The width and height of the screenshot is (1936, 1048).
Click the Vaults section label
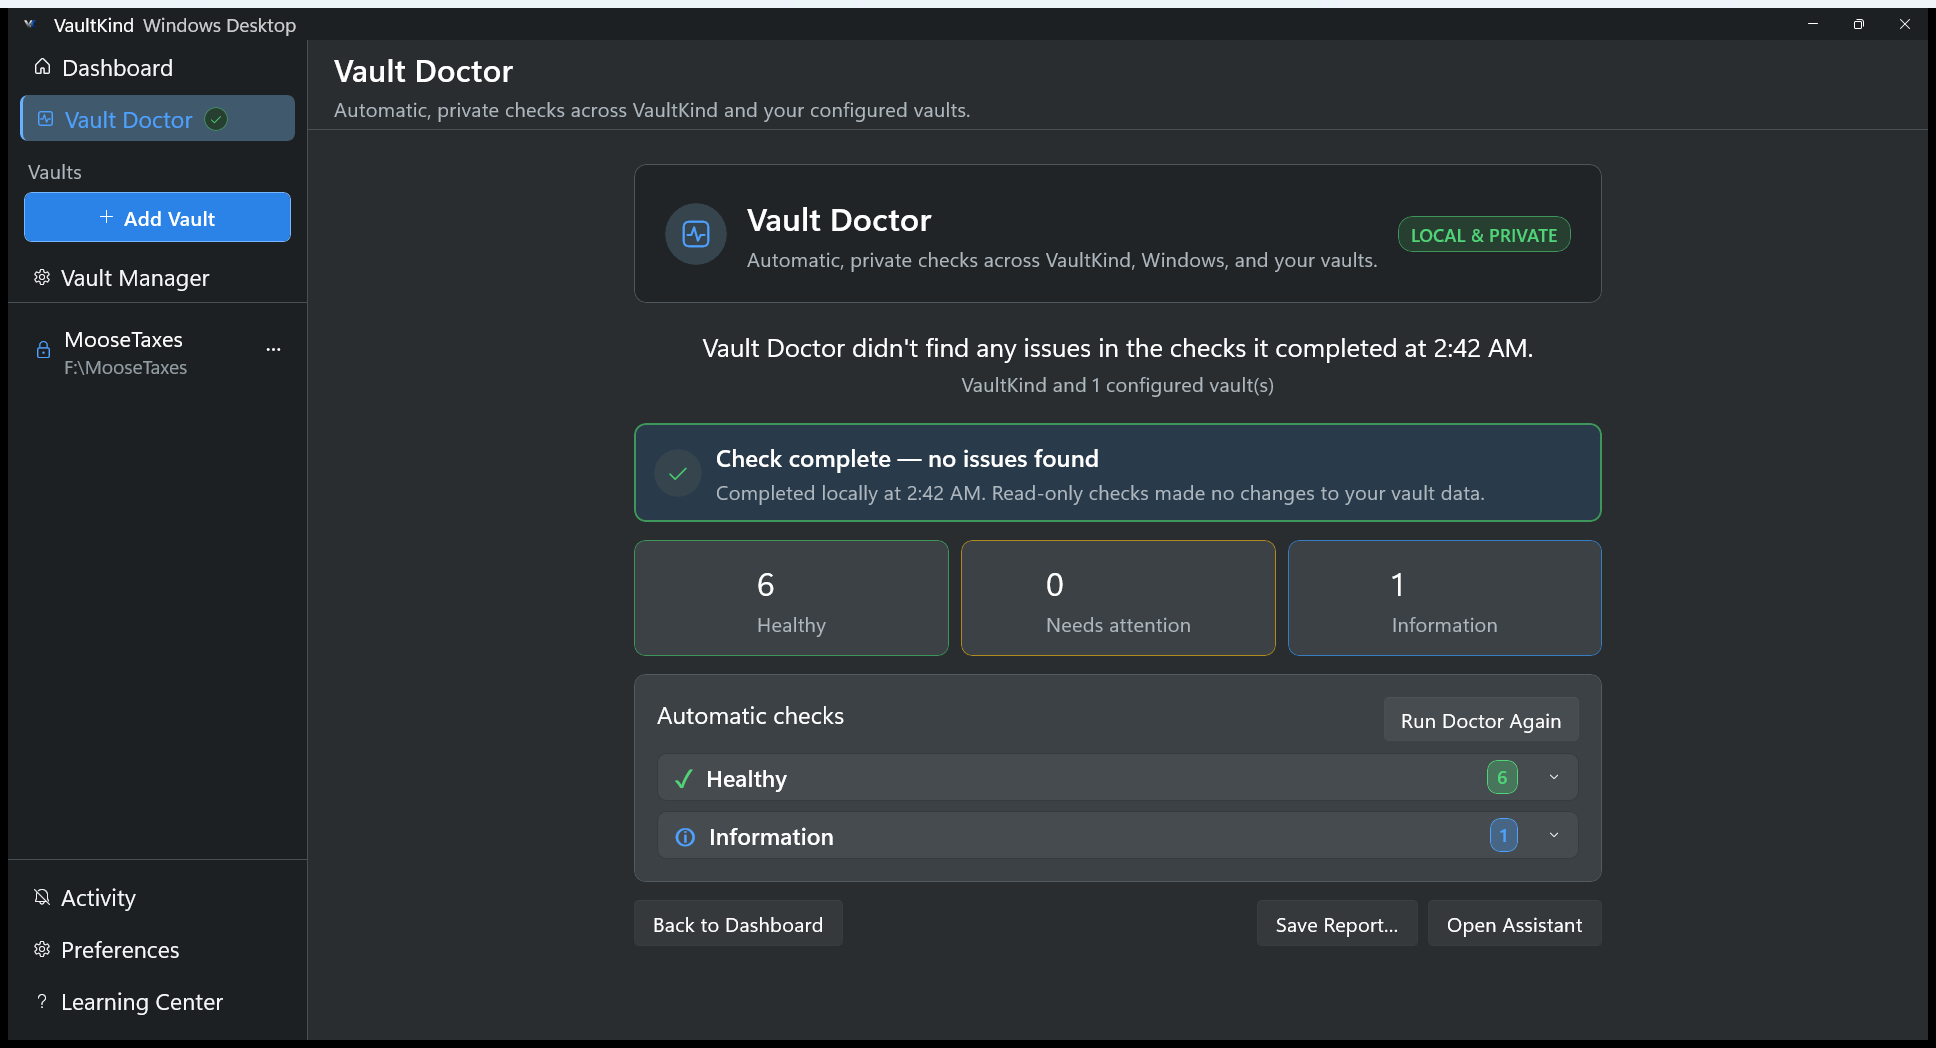55,172
